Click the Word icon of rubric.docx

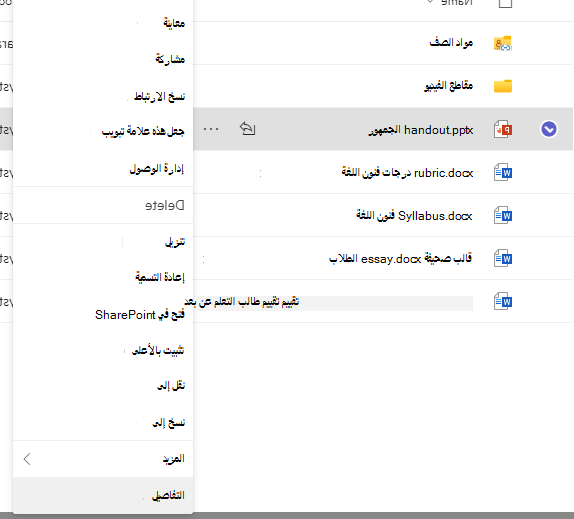click(x=503, y=172)
